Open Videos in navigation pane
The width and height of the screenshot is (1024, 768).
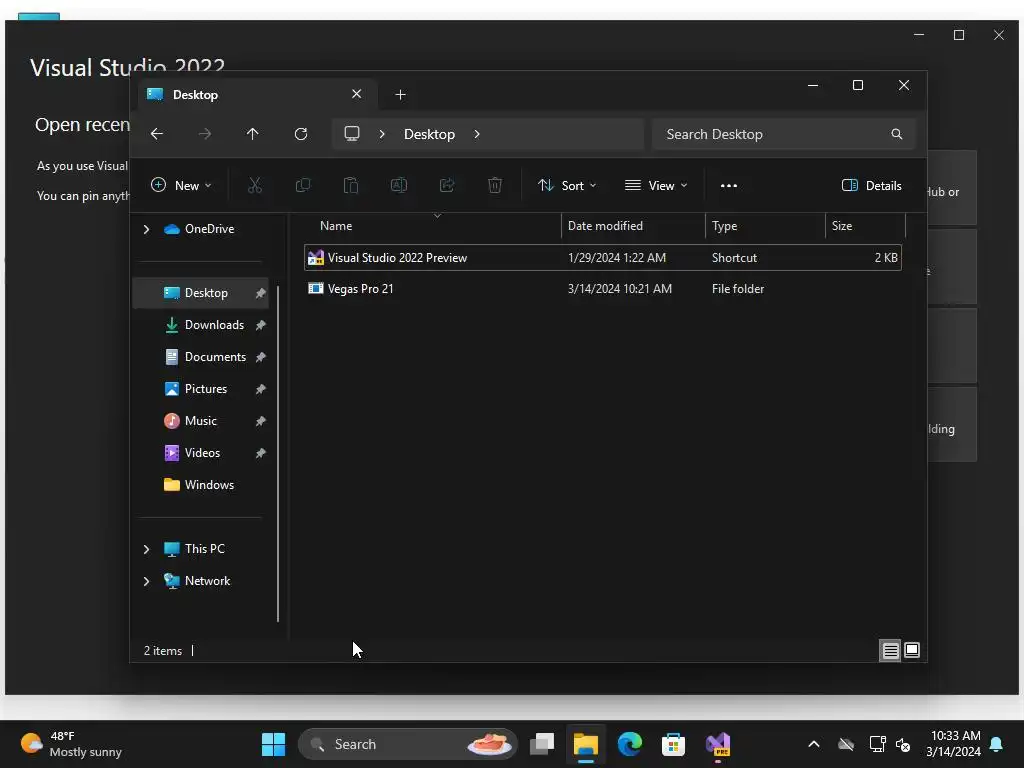202,453
